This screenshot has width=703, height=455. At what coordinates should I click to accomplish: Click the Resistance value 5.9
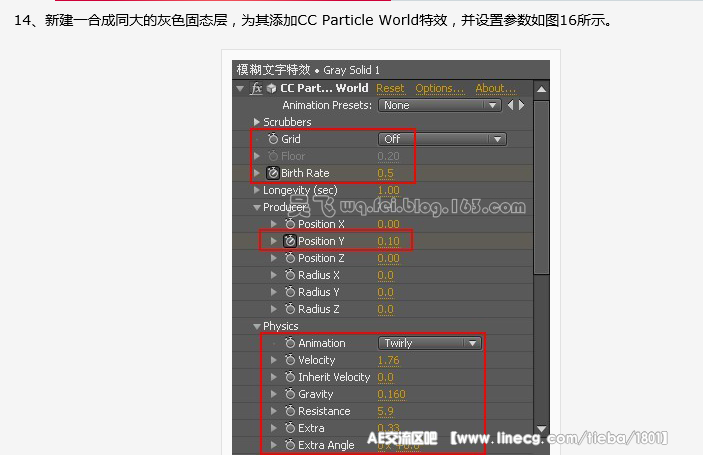click(386, 412)
